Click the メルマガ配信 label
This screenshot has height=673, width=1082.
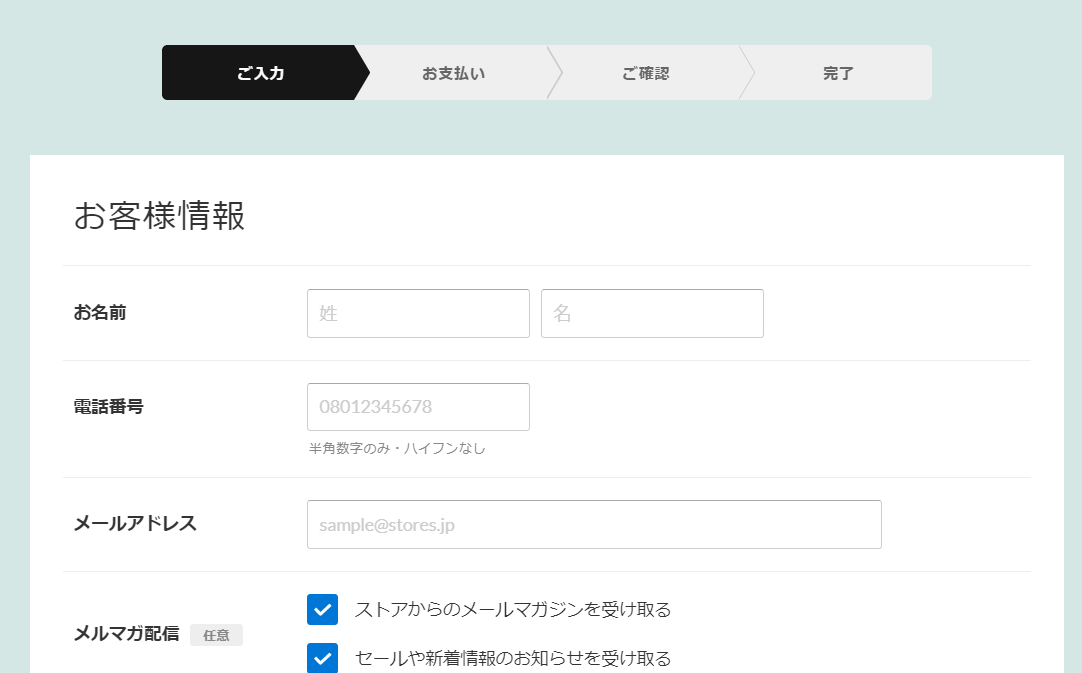(126, 634)
